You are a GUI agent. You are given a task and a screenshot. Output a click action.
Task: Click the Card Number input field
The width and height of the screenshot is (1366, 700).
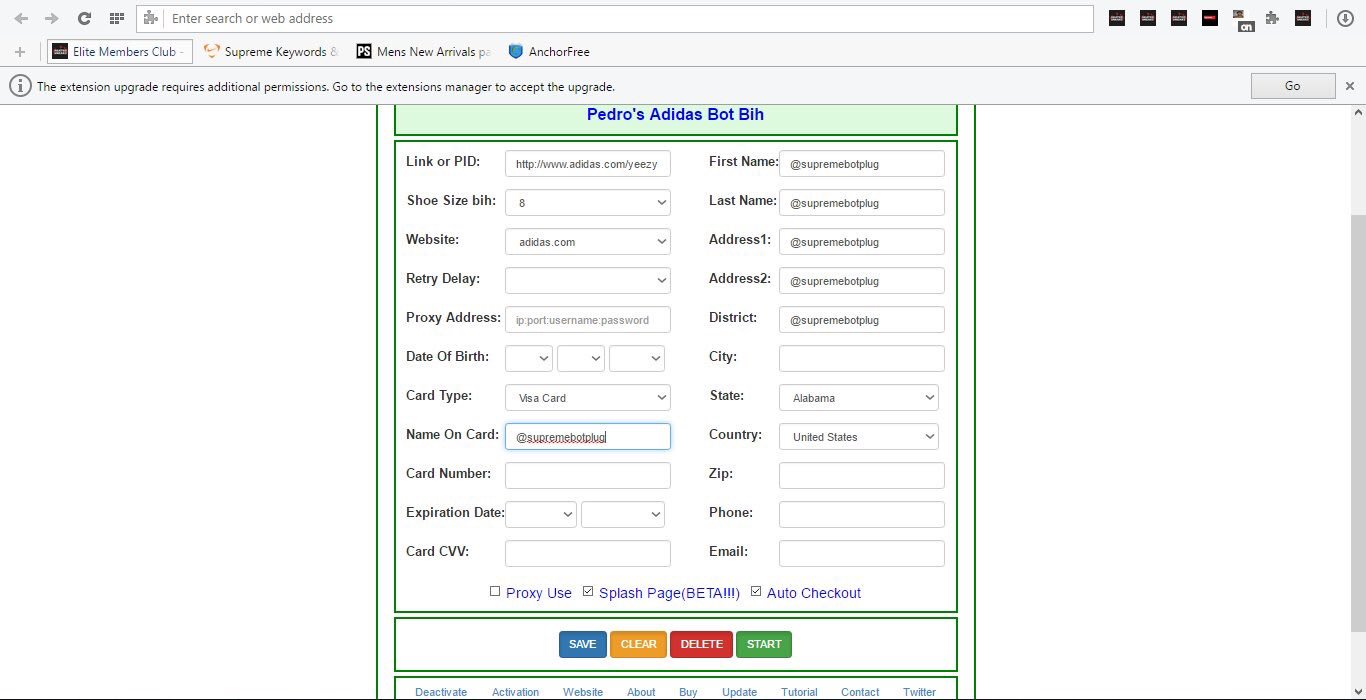click(588, 475)
